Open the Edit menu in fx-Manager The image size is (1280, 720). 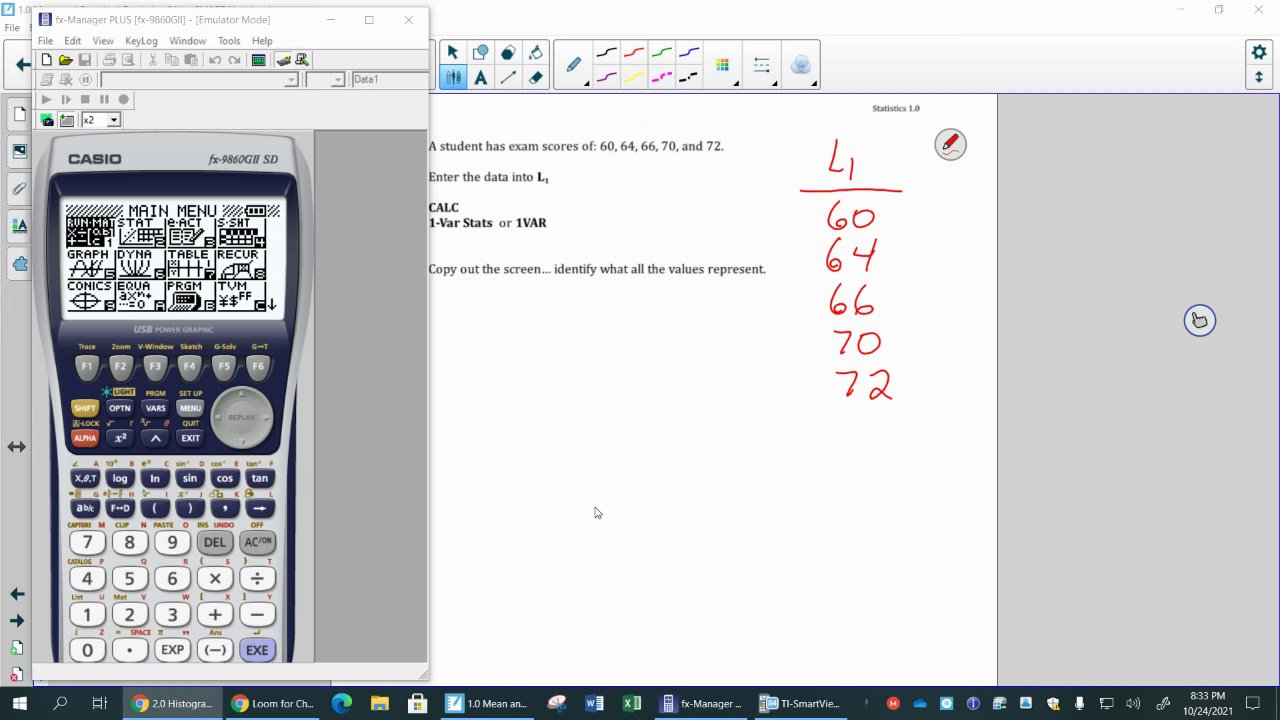(73, 41)
